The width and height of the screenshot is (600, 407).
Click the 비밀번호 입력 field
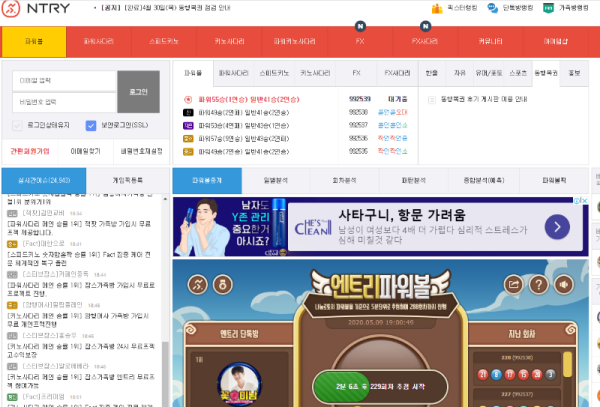tap(64, 102)
